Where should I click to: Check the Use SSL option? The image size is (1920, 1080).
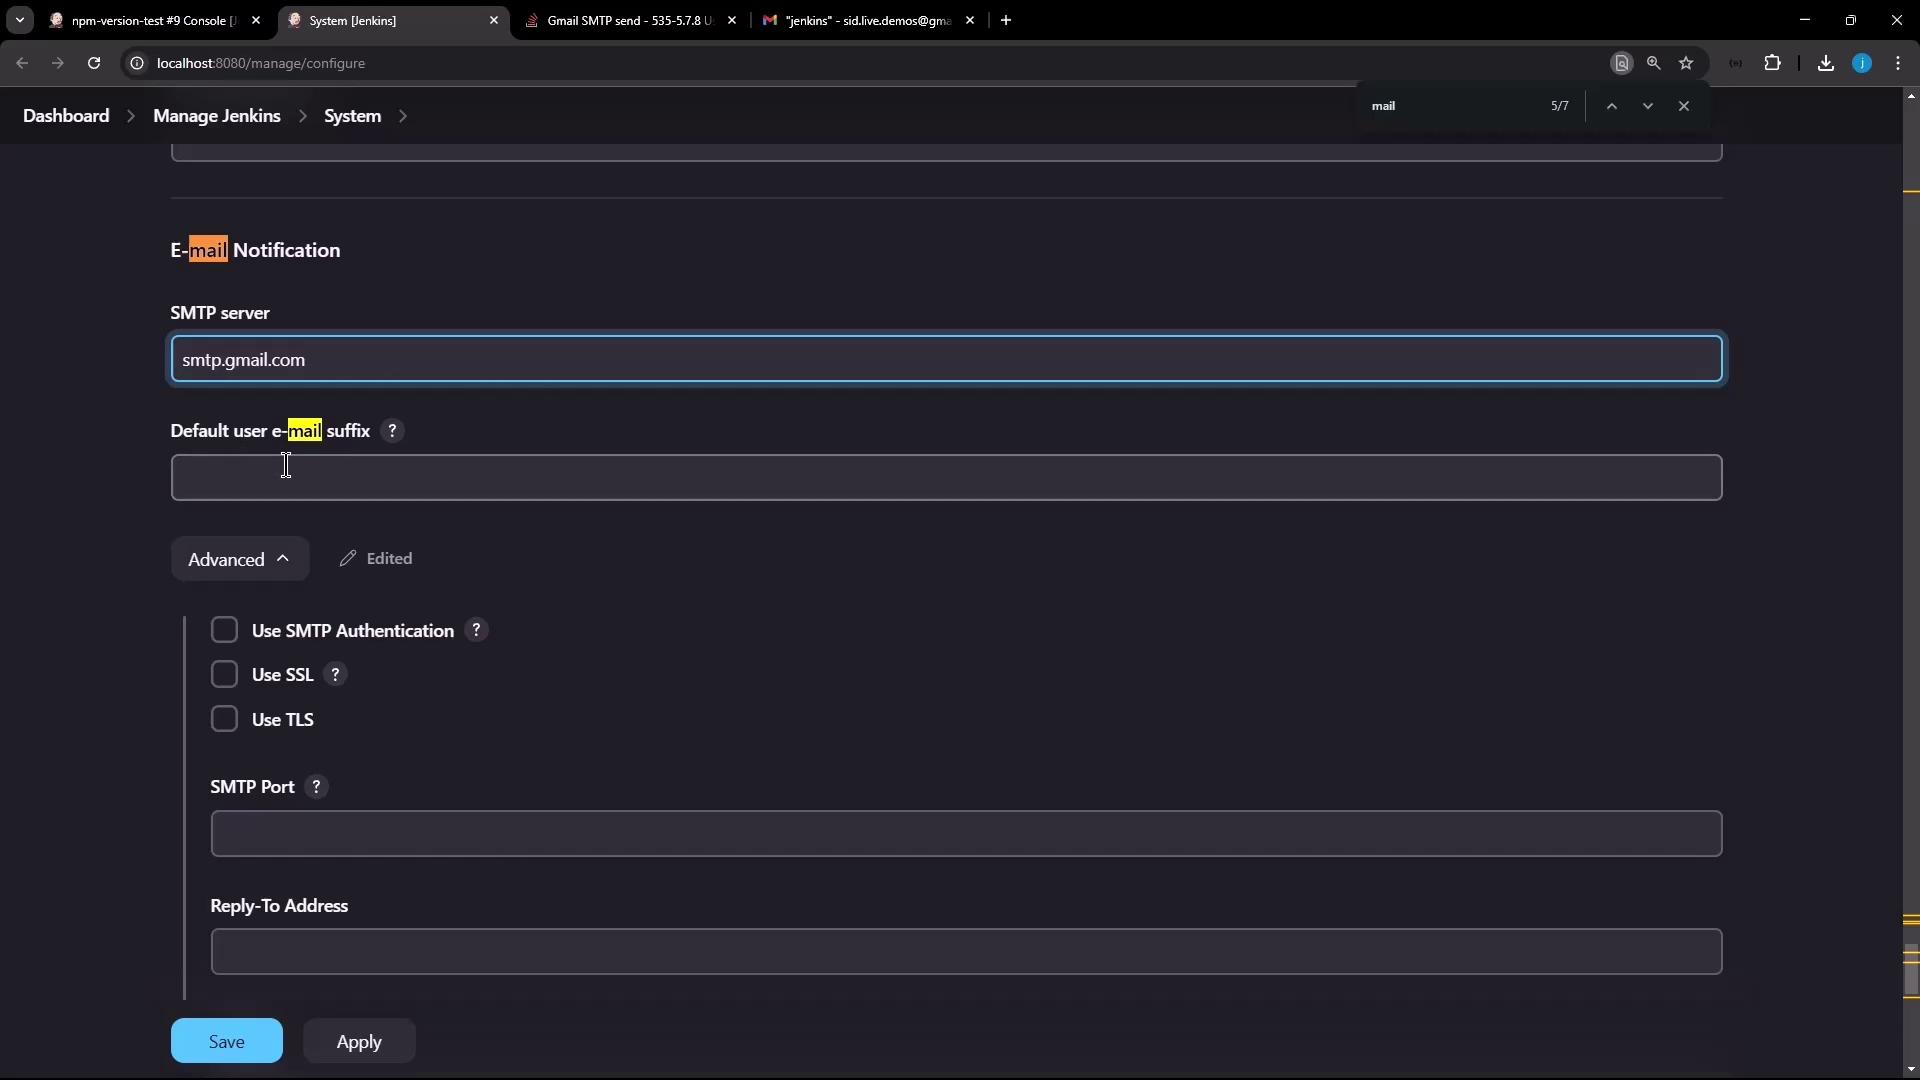coord(224,675)
